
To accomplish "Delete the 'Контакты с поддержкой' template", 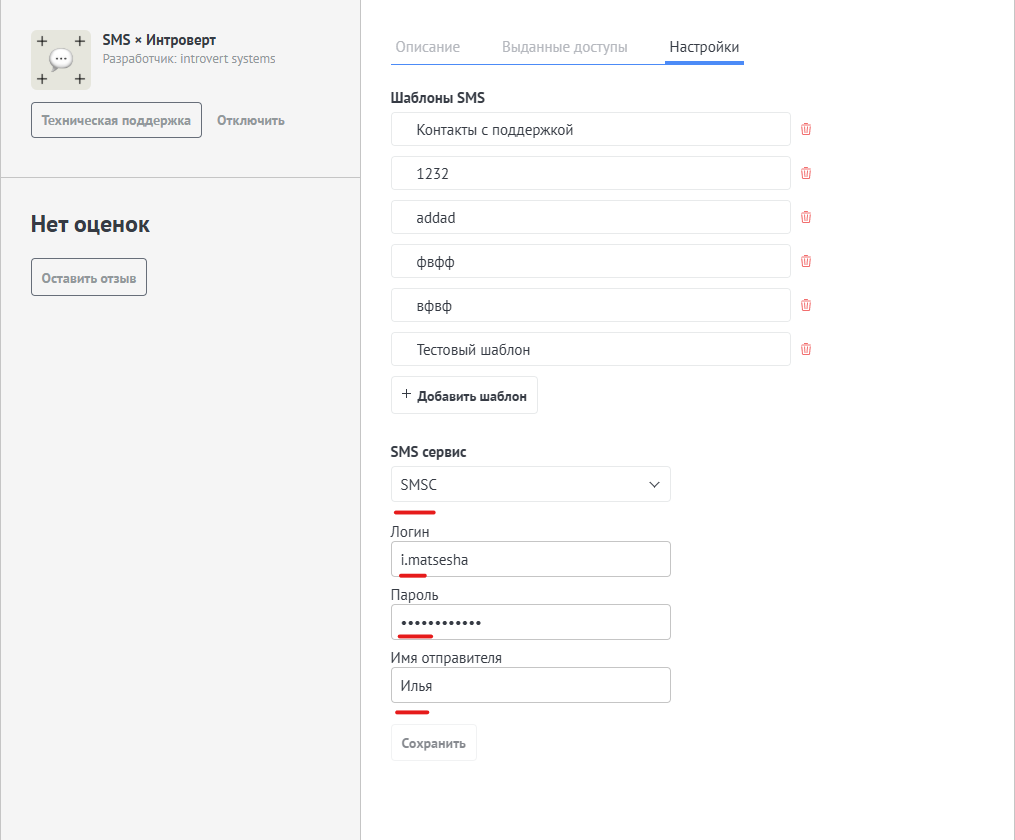I will click(806, 129).
